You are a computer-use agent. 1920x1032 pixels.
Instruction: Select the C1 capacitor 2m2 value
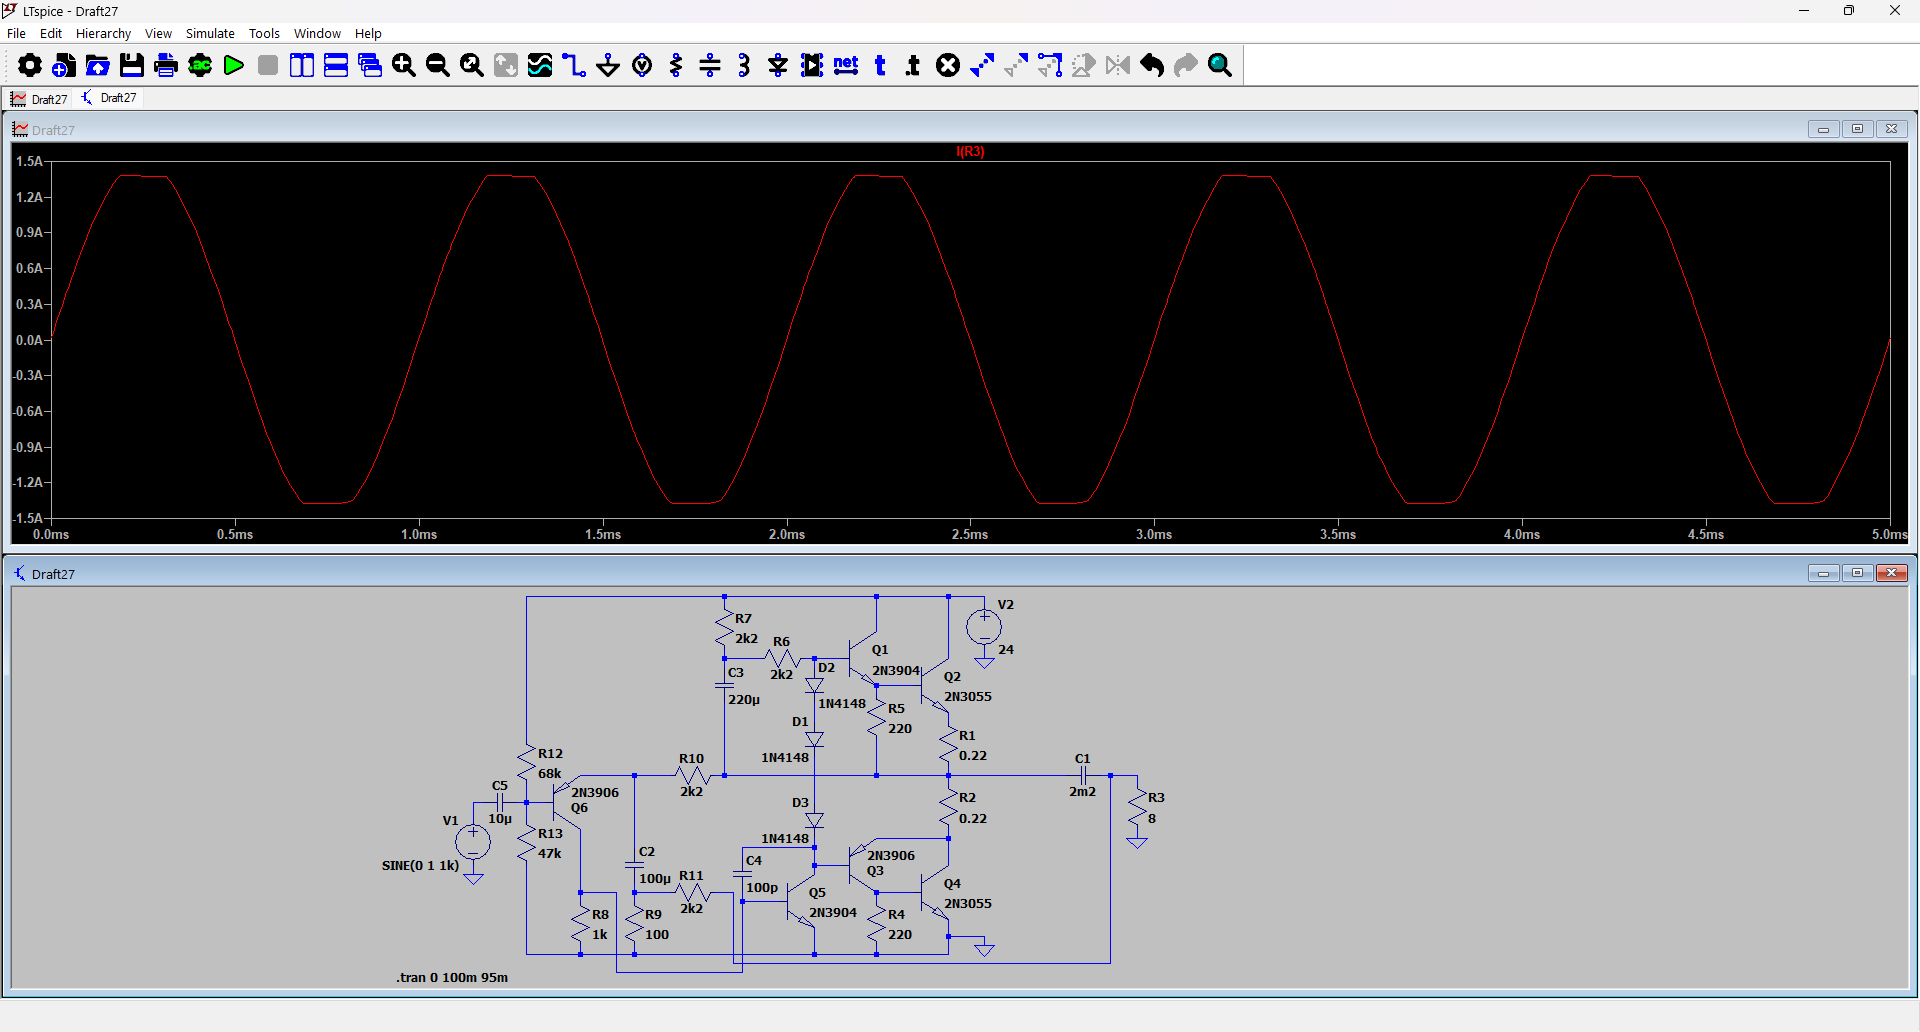pyautogui.click(x=1082, y=792)
